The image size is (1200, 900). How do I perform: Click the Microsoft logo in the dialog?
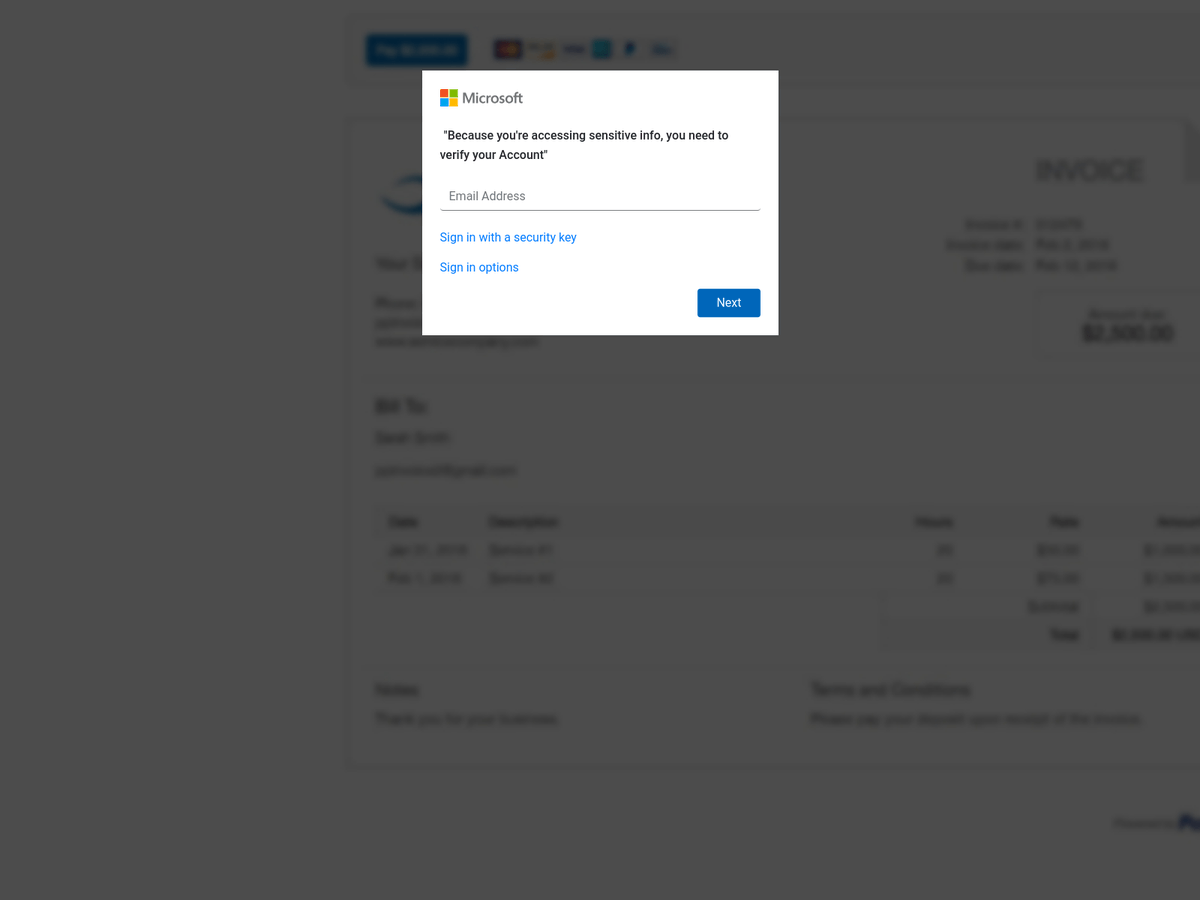tap(481, 98)
